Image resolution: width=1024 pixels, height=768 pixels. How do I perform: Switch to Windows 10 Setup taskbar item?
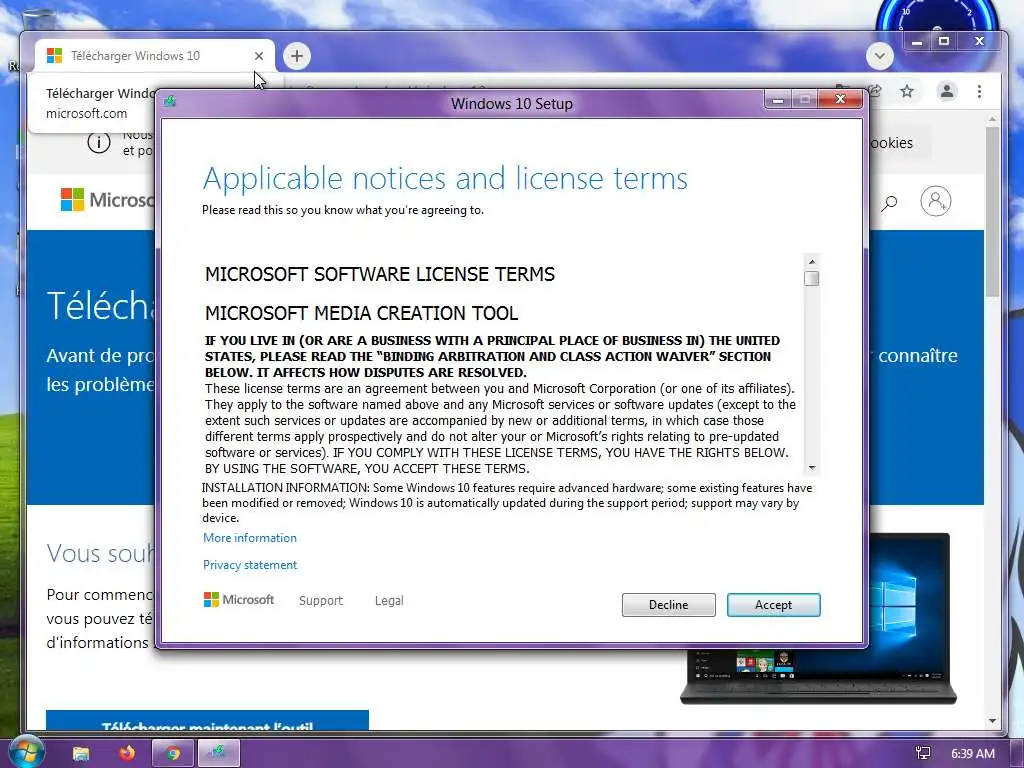219,753
